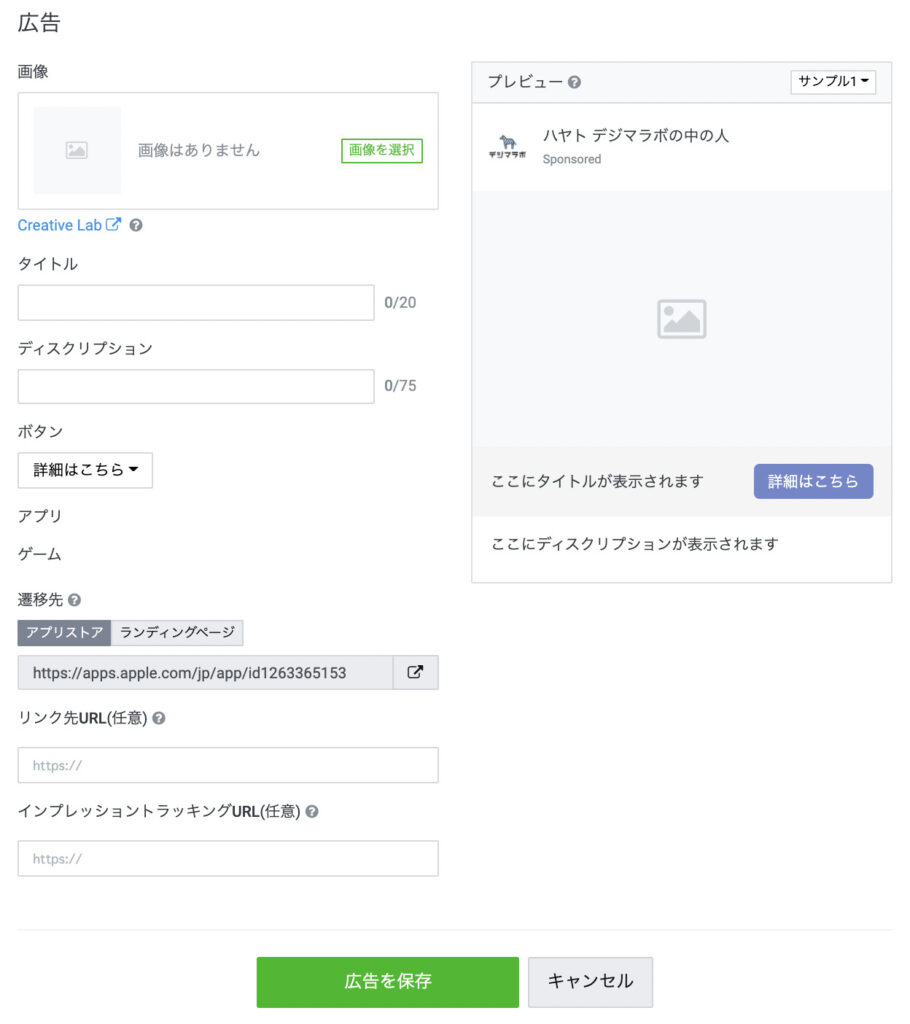Image resolution: width=910 pixels, height=1024 pixels.
Task: Switch destination to ランディングページ
Action: tap(178, 633)
